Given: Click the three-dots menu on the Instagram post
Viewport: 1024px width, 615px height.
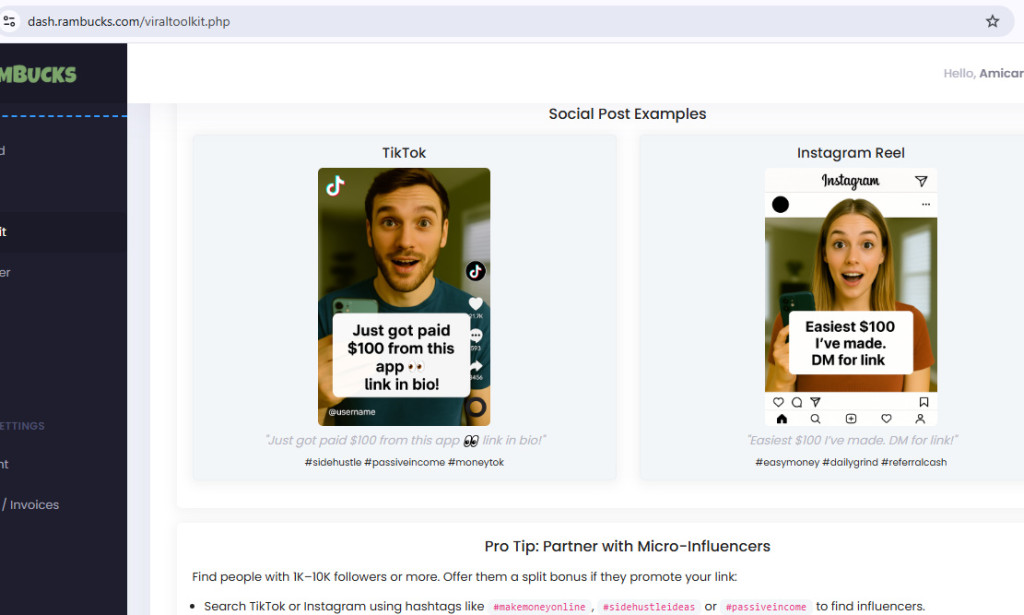Looking at the screenshot, I should click(925, 204).
